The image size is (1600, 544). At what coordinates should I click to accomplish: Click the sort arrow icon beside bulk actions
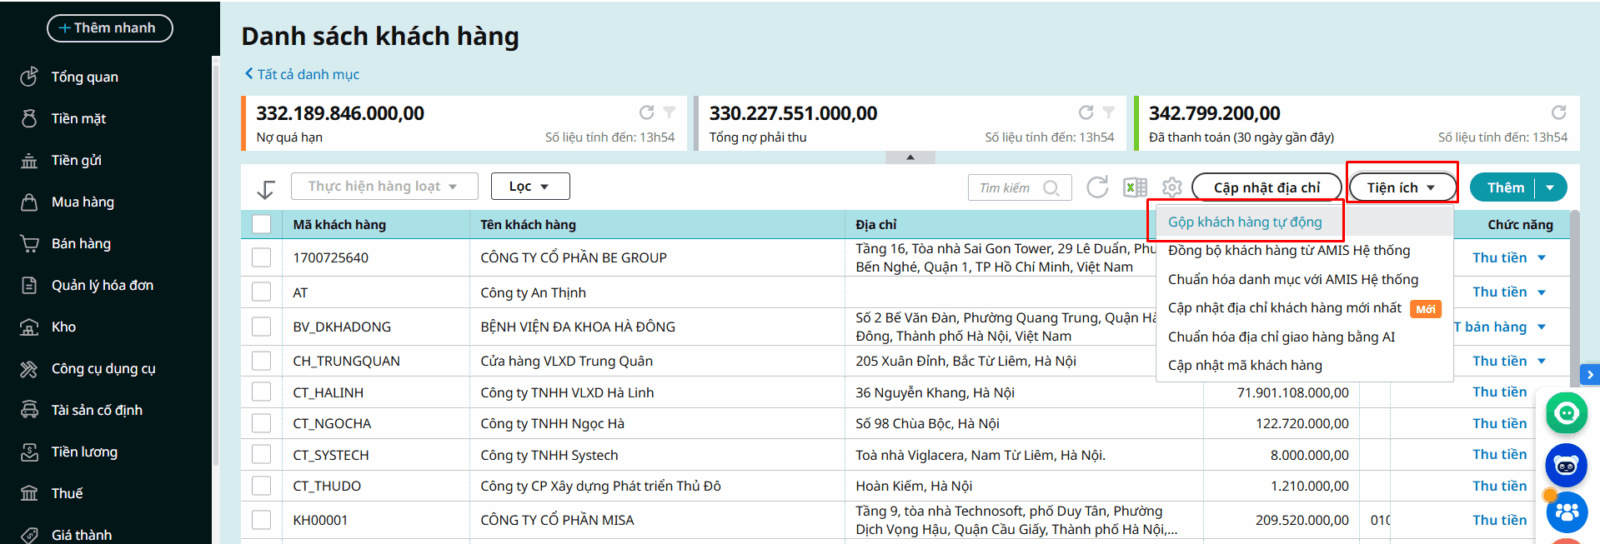pos(266,189)
